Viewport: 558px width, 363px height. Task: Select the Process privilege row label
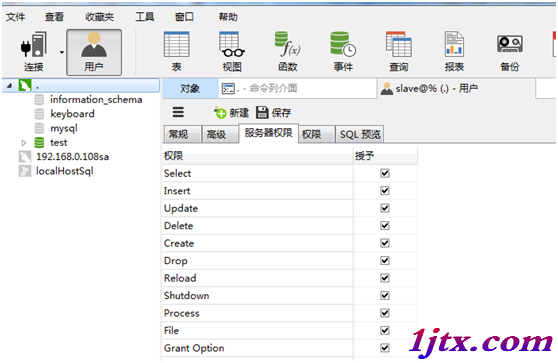tap(181, 313)
